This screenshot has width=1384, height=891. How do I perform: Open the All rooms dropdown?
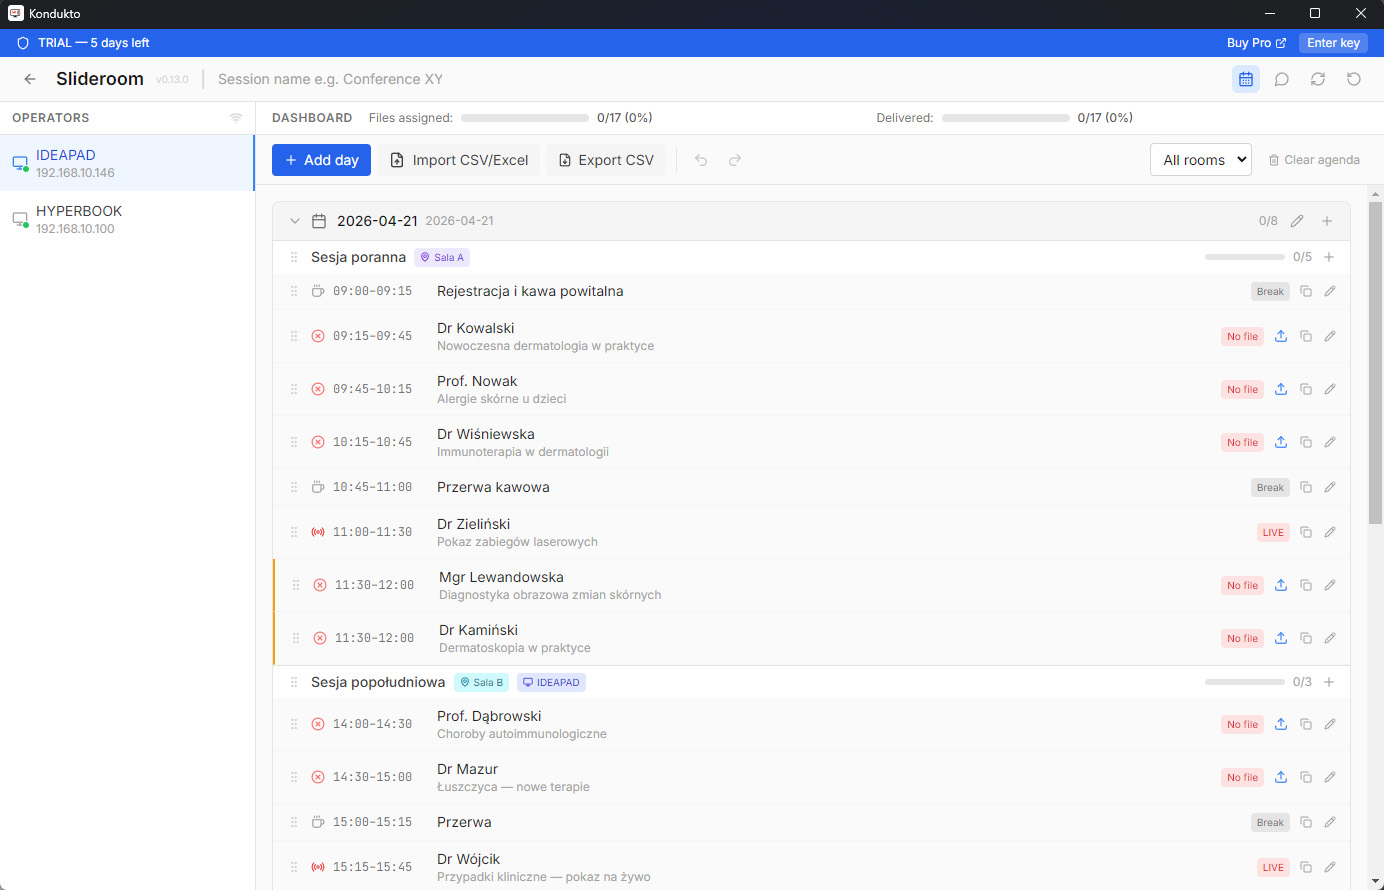tap(1201, 160)
